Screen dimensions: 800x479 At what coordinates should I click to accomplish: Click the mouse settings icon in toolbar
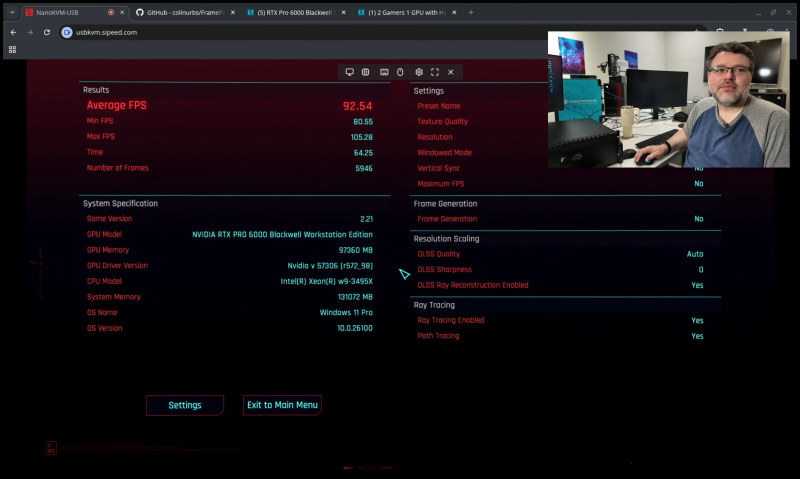[400, 72]
